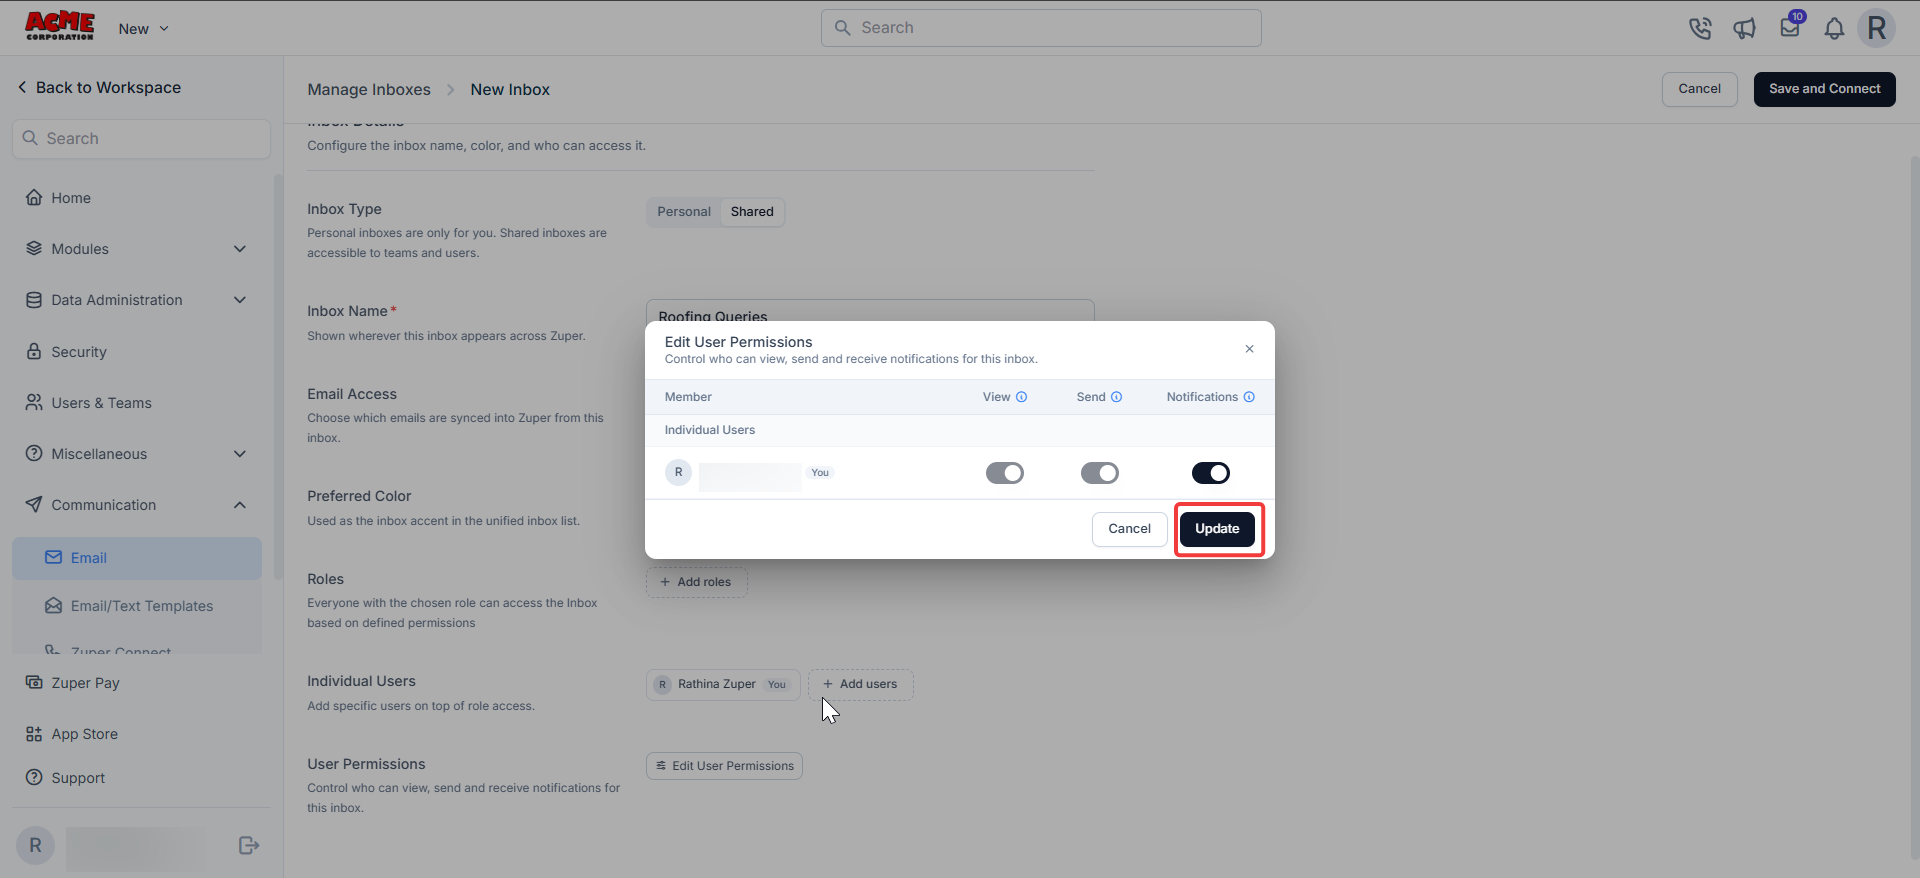Viewport: 1920px width, 878px height.
Task: Expand the Data Administration menu
Action: (137, 300)
